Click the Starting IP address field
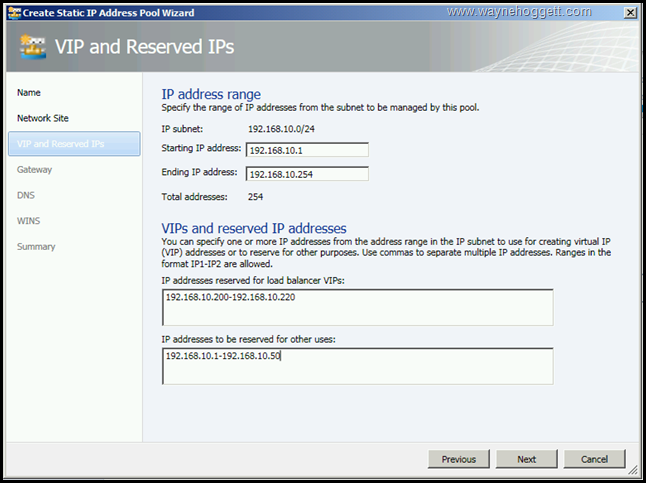 [x=306, y=150]
